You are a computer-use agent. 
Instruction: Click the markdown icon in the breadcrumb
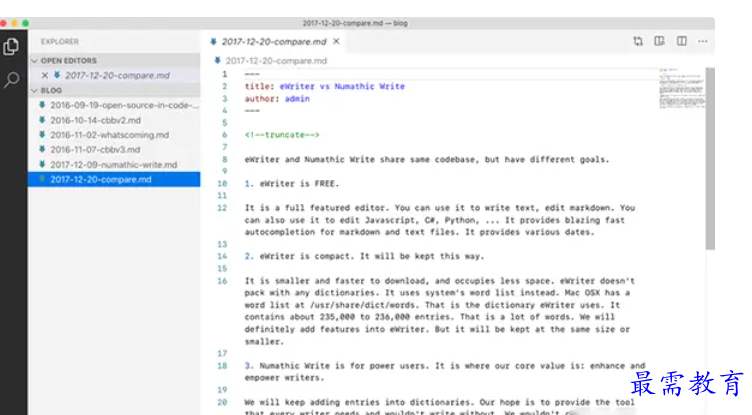(217, 60)
